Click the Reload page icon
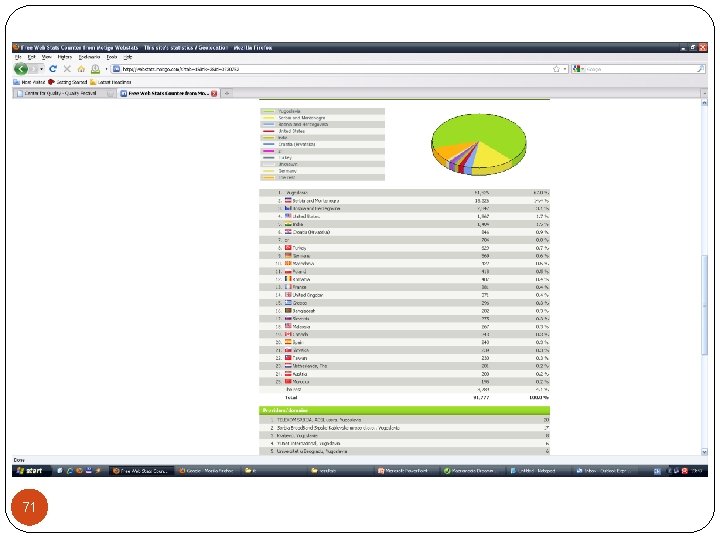 coord(53,69)
